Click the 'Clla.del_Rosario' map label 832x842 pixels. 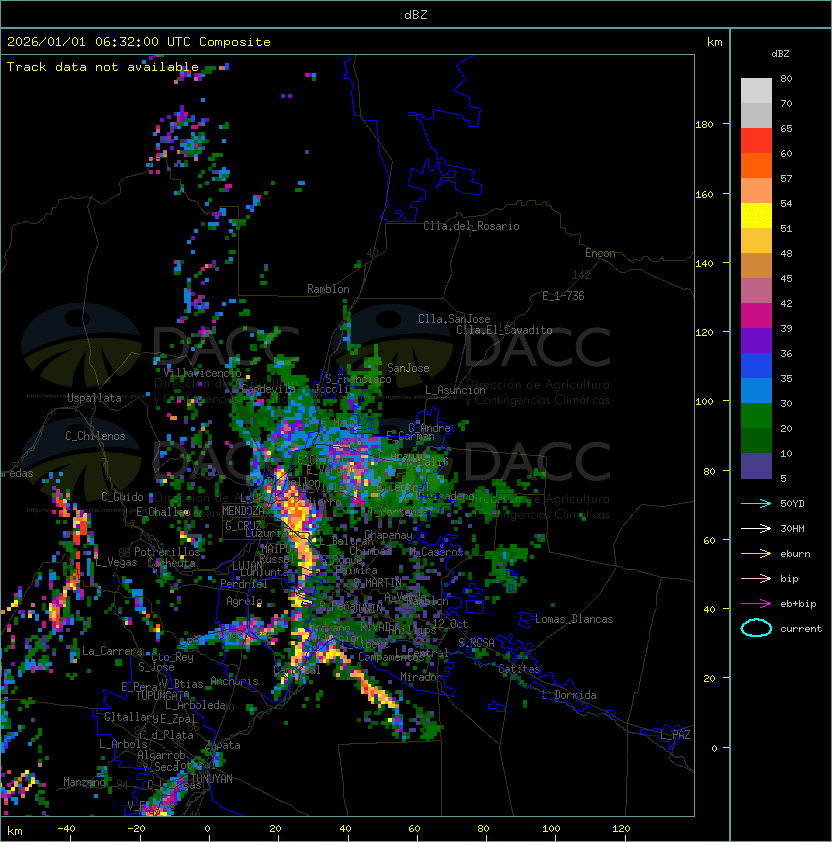click(x=471, y=226)
